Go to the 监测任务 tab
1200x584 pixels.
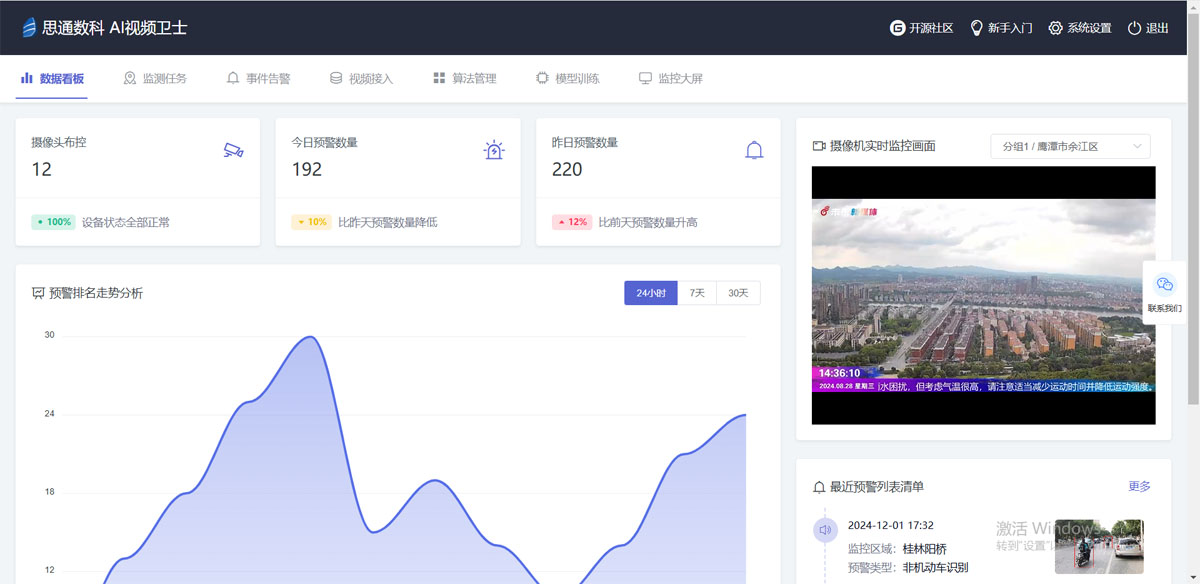click(x=155, y=78)
